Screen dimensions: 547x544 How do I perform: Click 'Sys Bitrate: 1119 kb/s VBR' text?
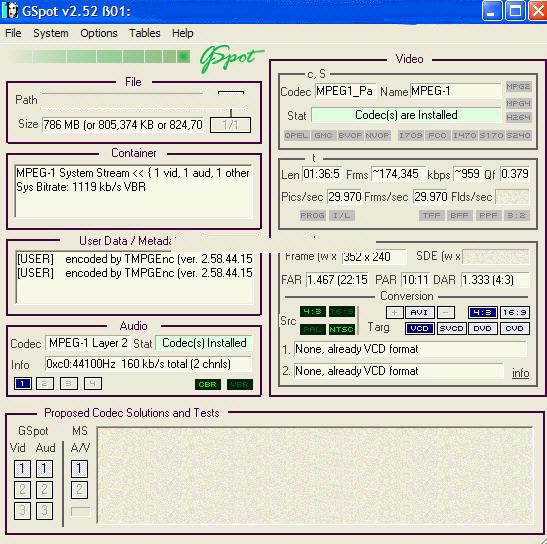(81, 187)
